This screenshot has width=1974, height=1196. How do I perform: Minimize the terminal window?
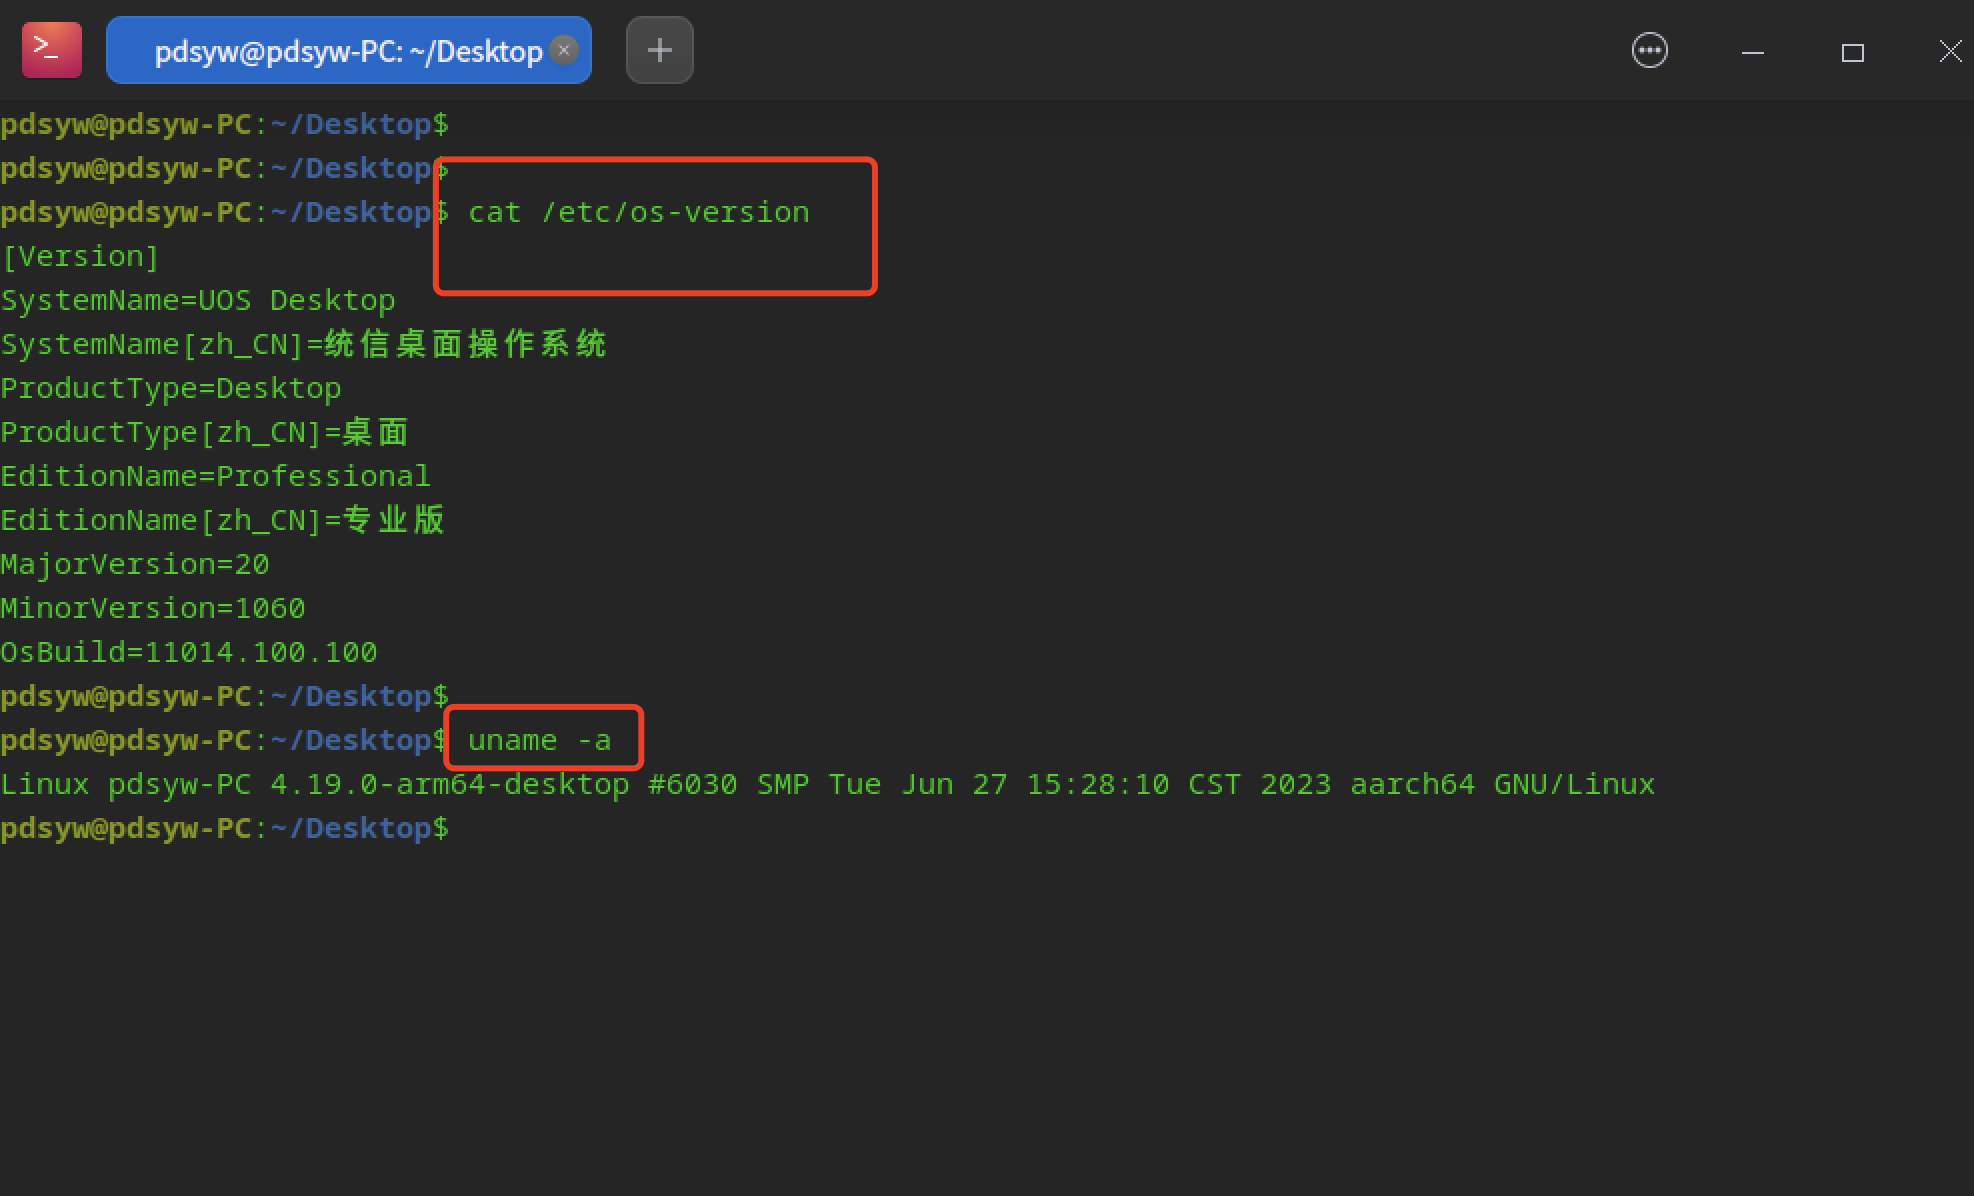point(1752,52)
